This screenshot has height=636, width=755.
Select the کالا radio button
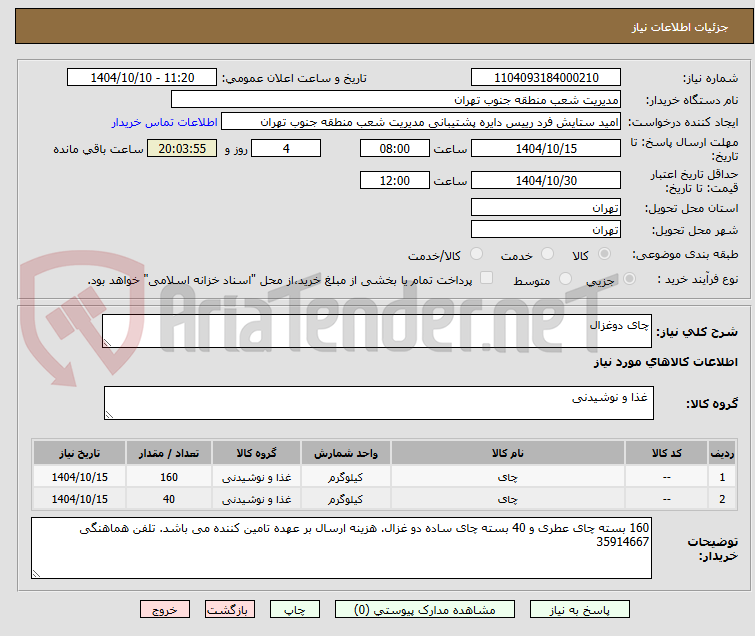coord(604,254)
